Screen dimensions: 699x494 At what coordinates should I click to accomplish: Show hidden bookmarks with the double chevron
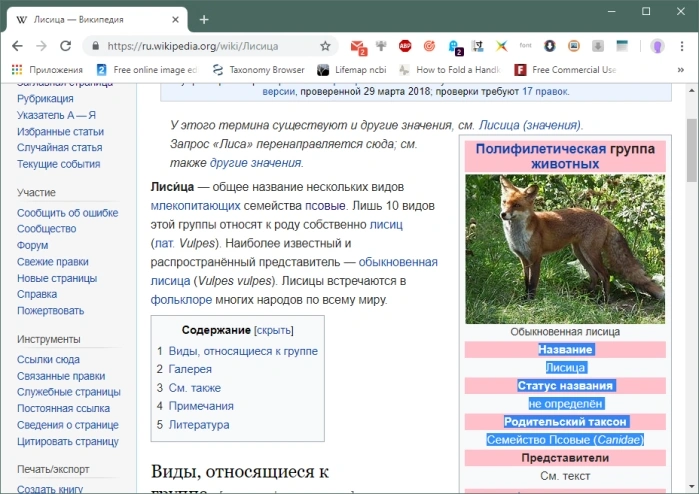[681, 70]
